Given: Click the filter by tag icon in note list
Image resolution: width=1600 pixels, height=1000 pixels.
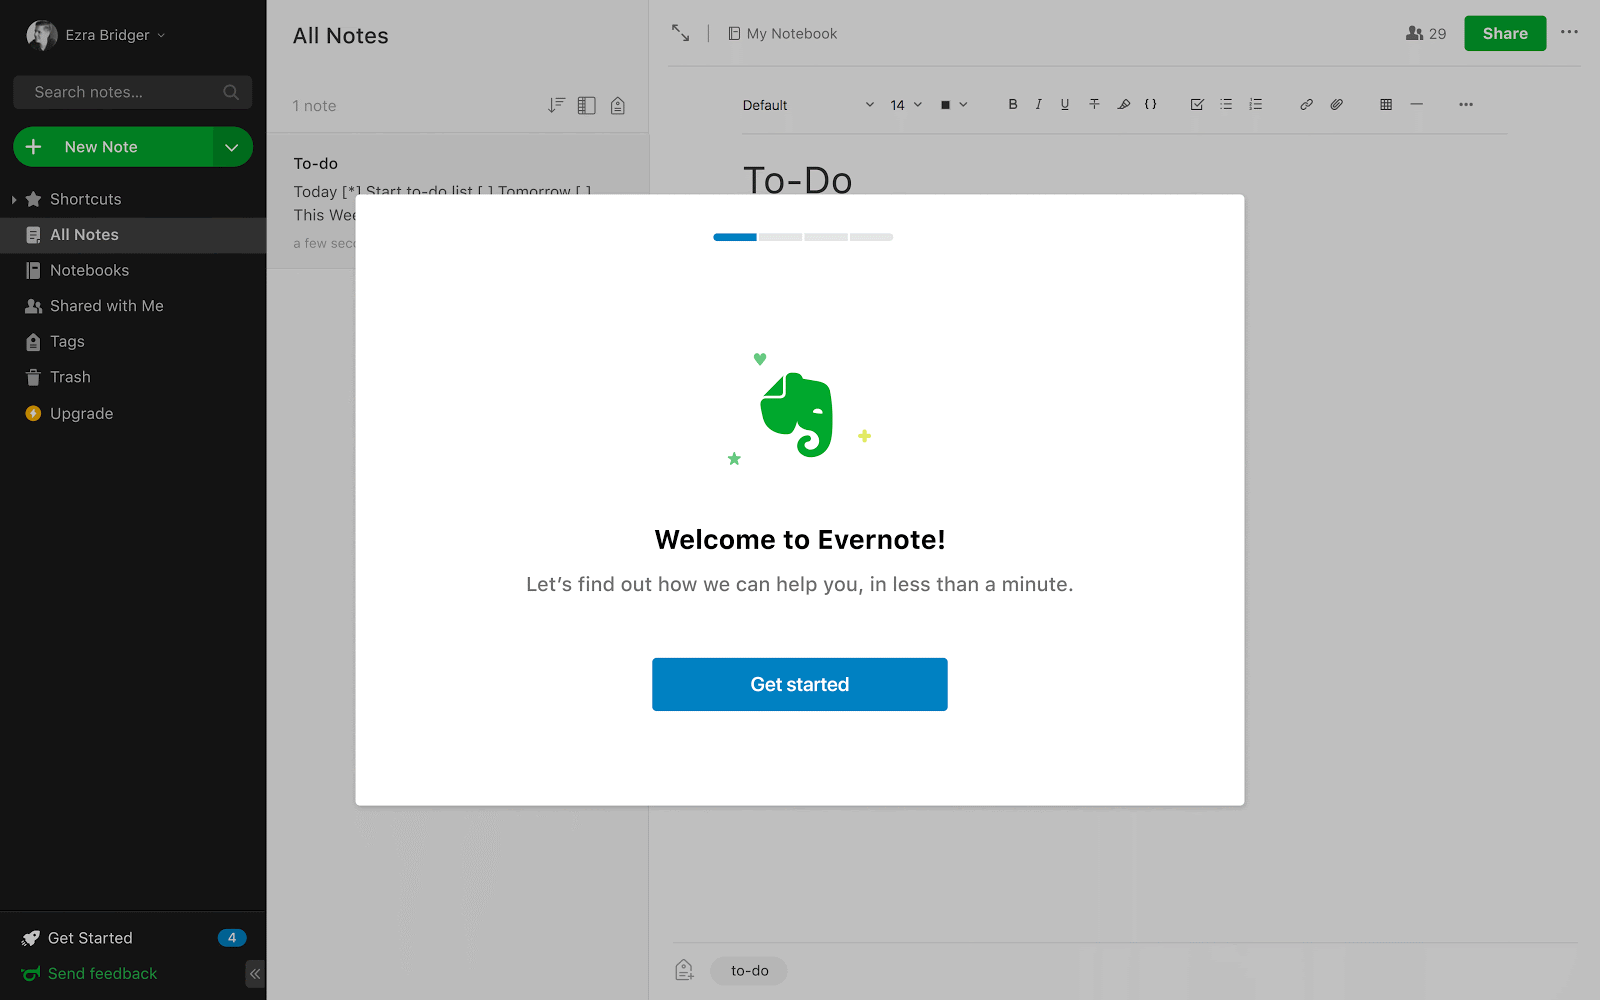Looking at the screenshot, I should (618, 105).
